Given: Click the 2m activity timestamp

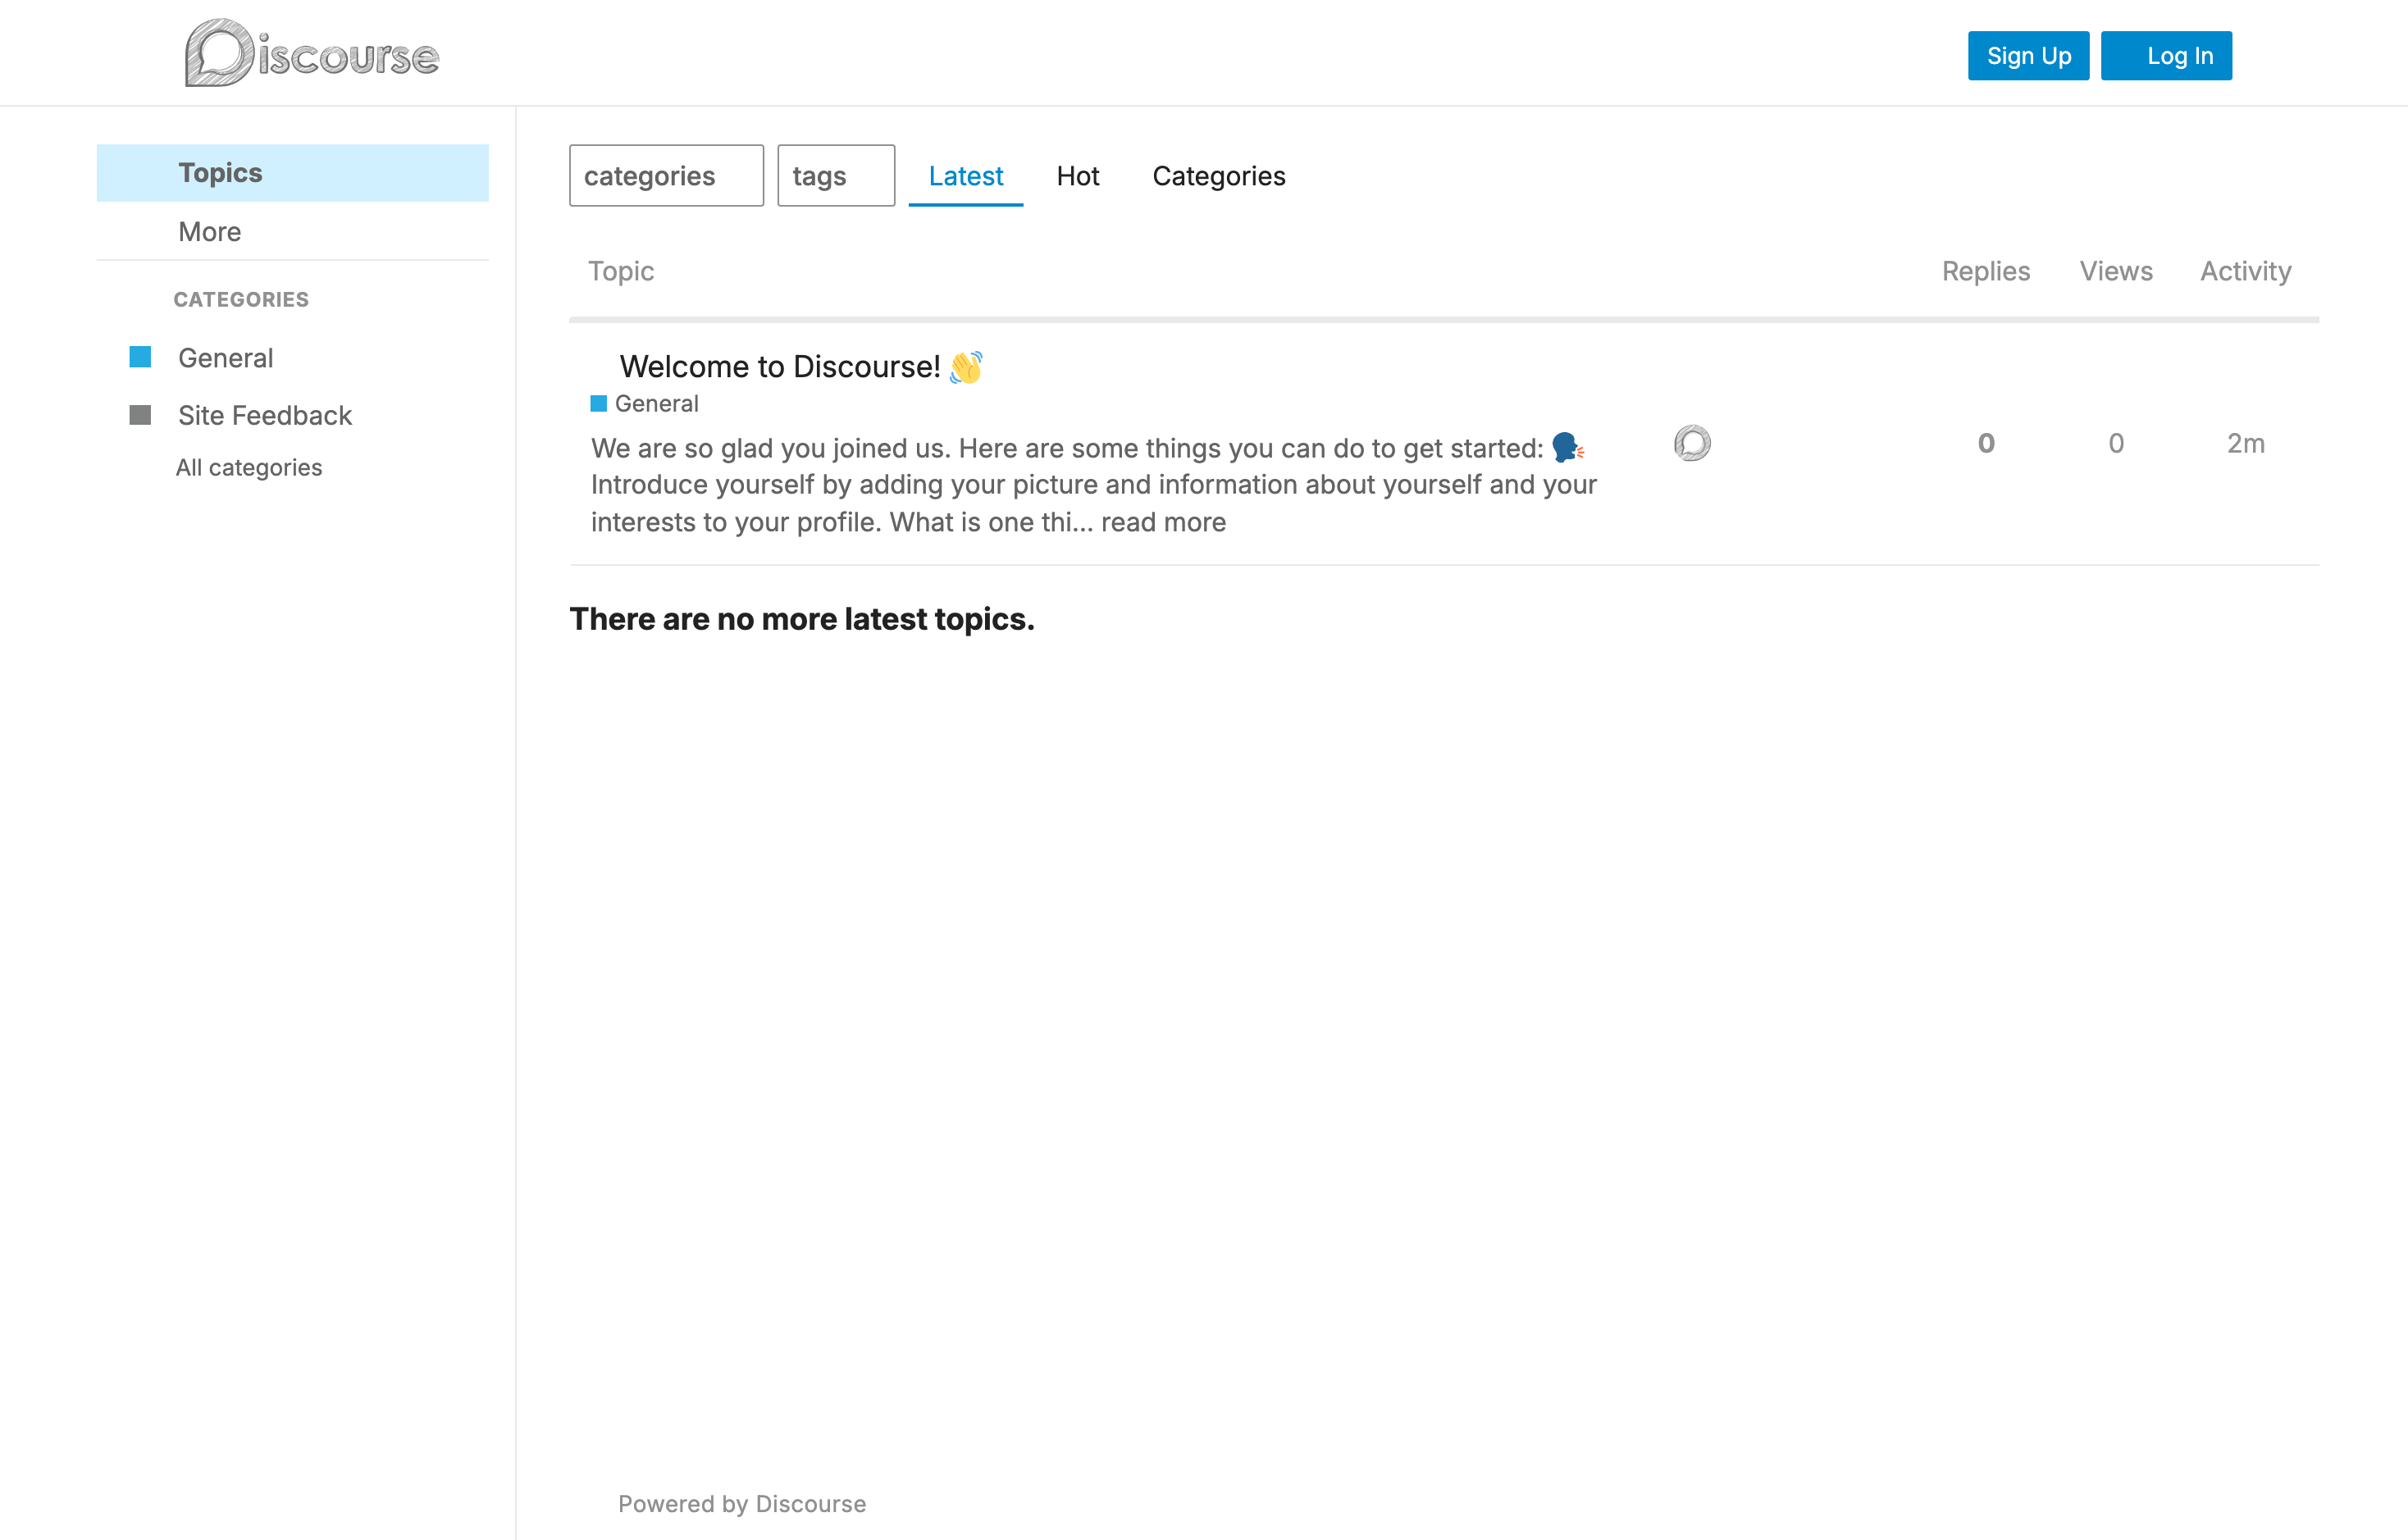Looking at the screenshot, I should coord(2246,443).
